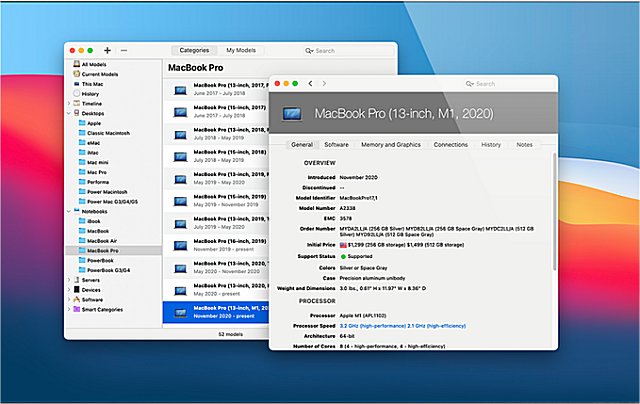Select This Mac sidebar item
This screenshot has height=404, width=640.
click(88, 84)
